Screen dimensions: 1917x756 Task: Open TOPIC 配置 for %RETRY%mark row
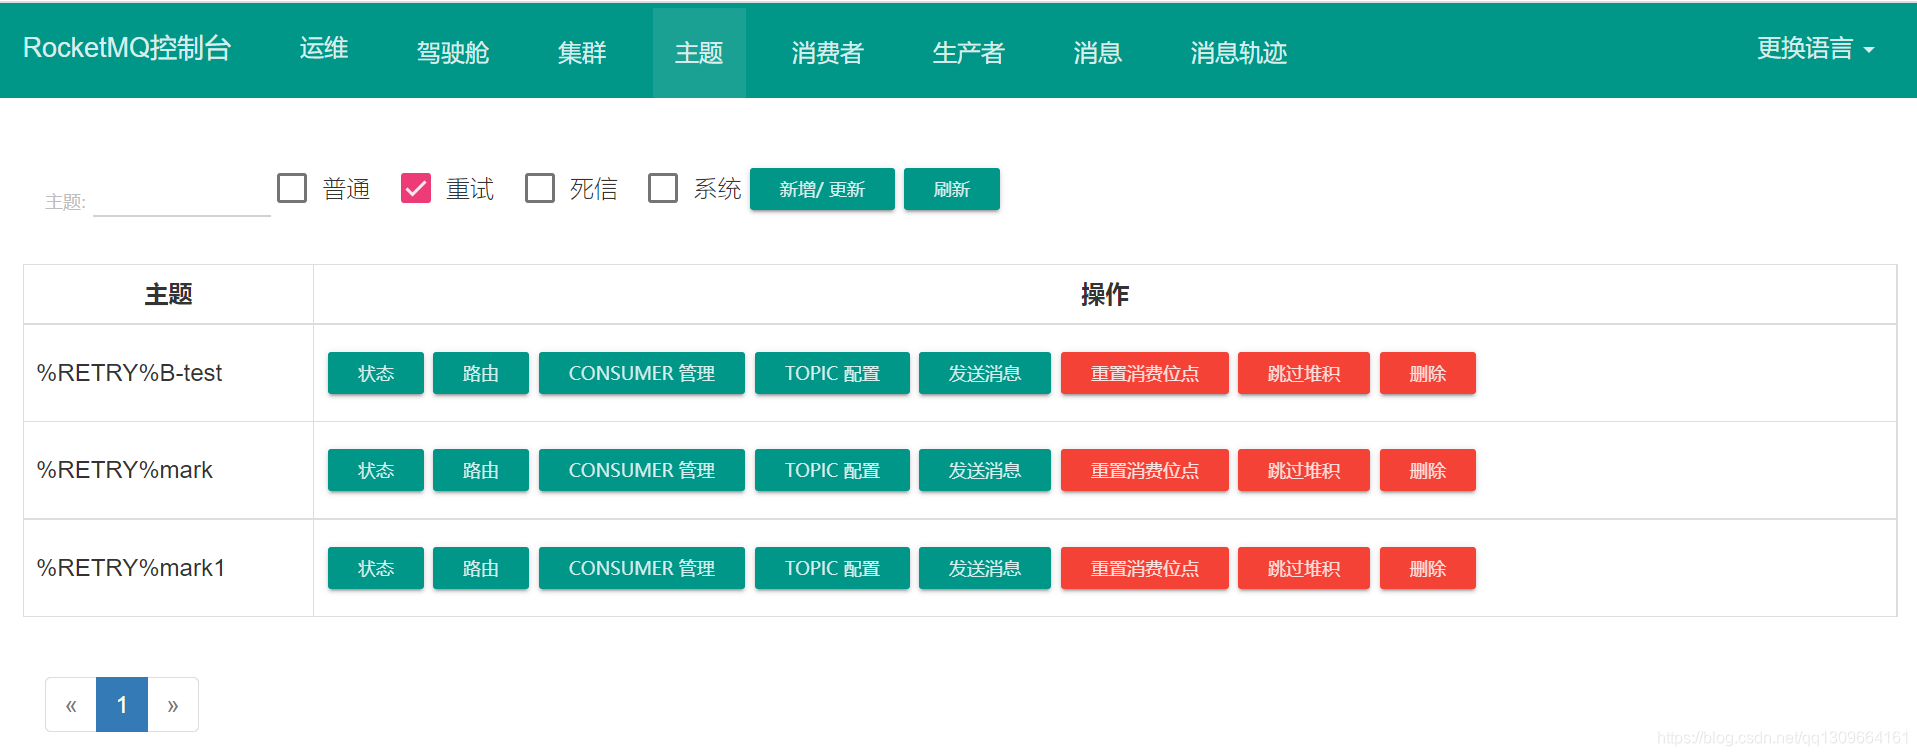click(x=832, y=470)
